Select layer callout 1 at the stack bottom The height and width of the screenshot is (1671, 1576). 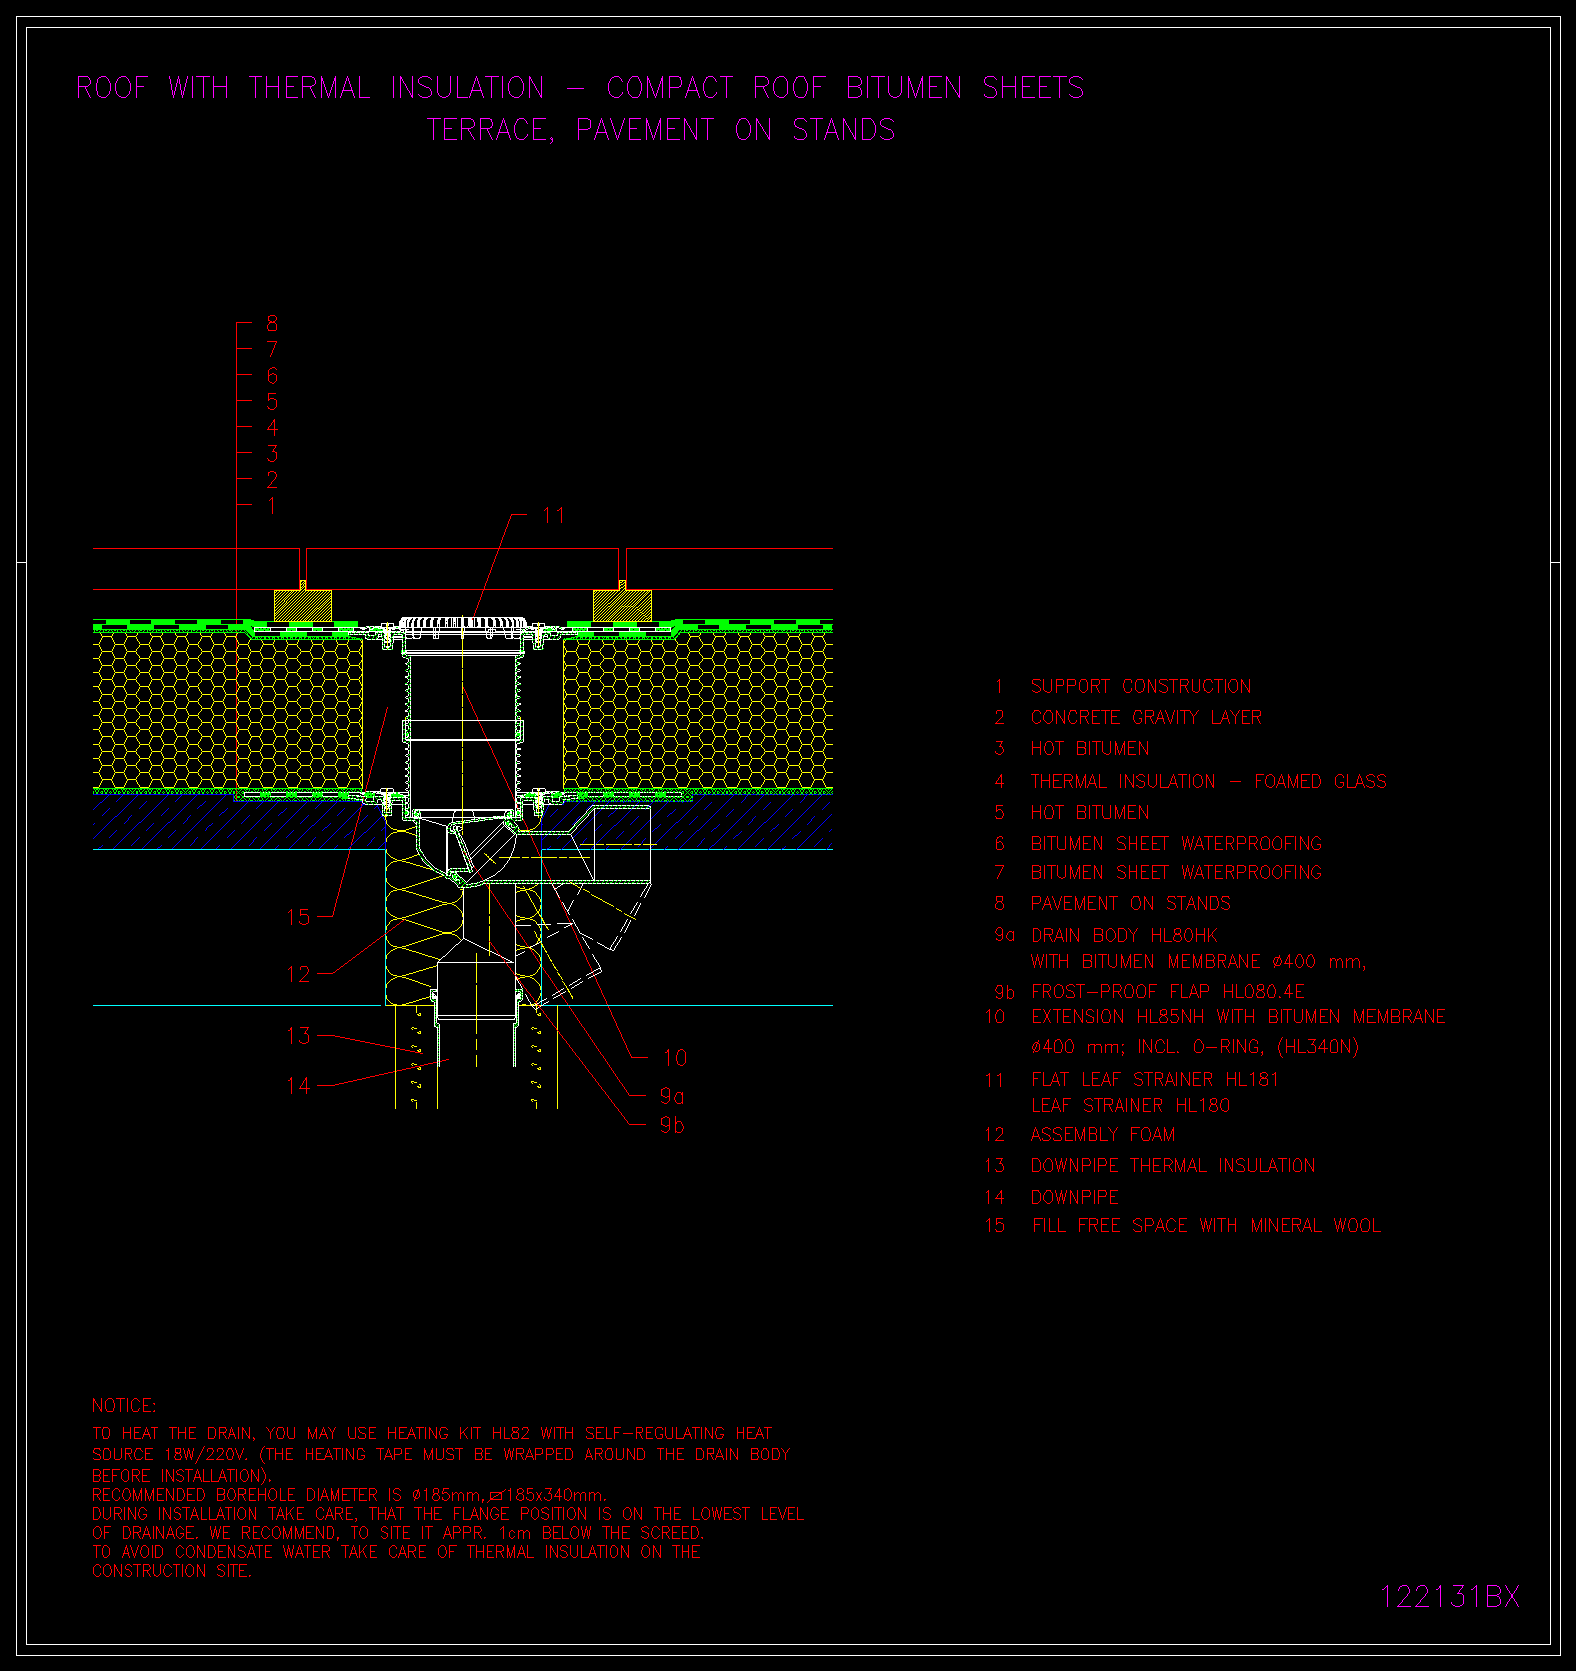tap(272, 506)
